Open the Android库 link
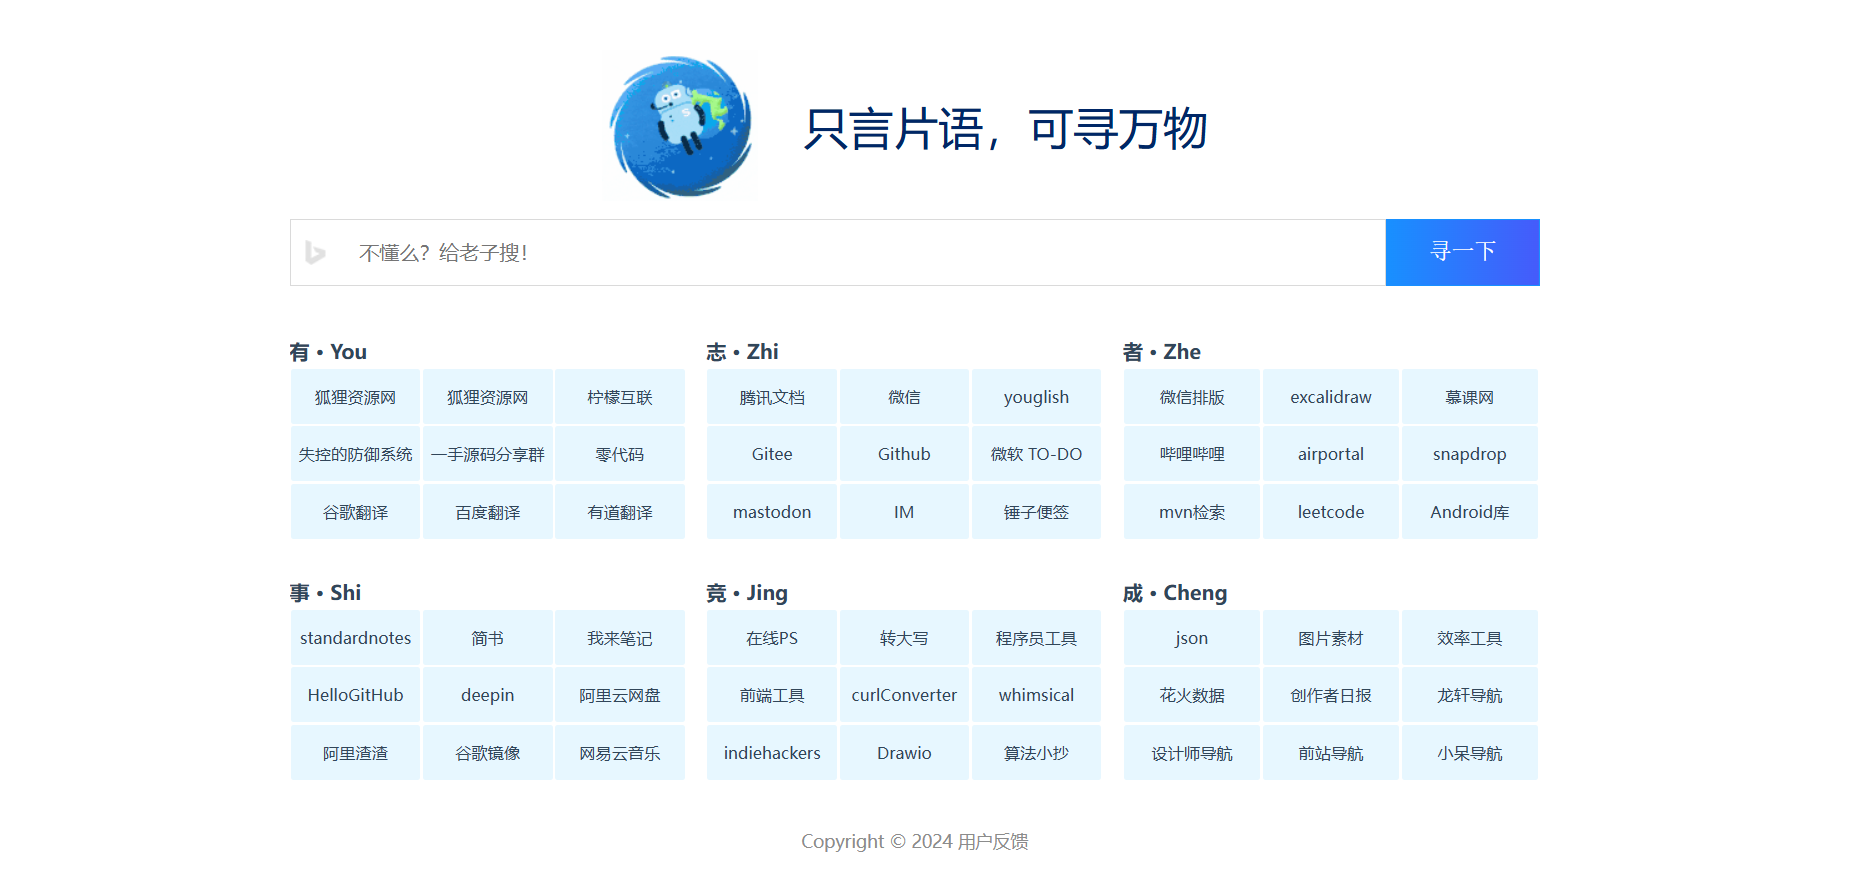1860x875 pixels. pyautogui.click(x=1470, y=512)
